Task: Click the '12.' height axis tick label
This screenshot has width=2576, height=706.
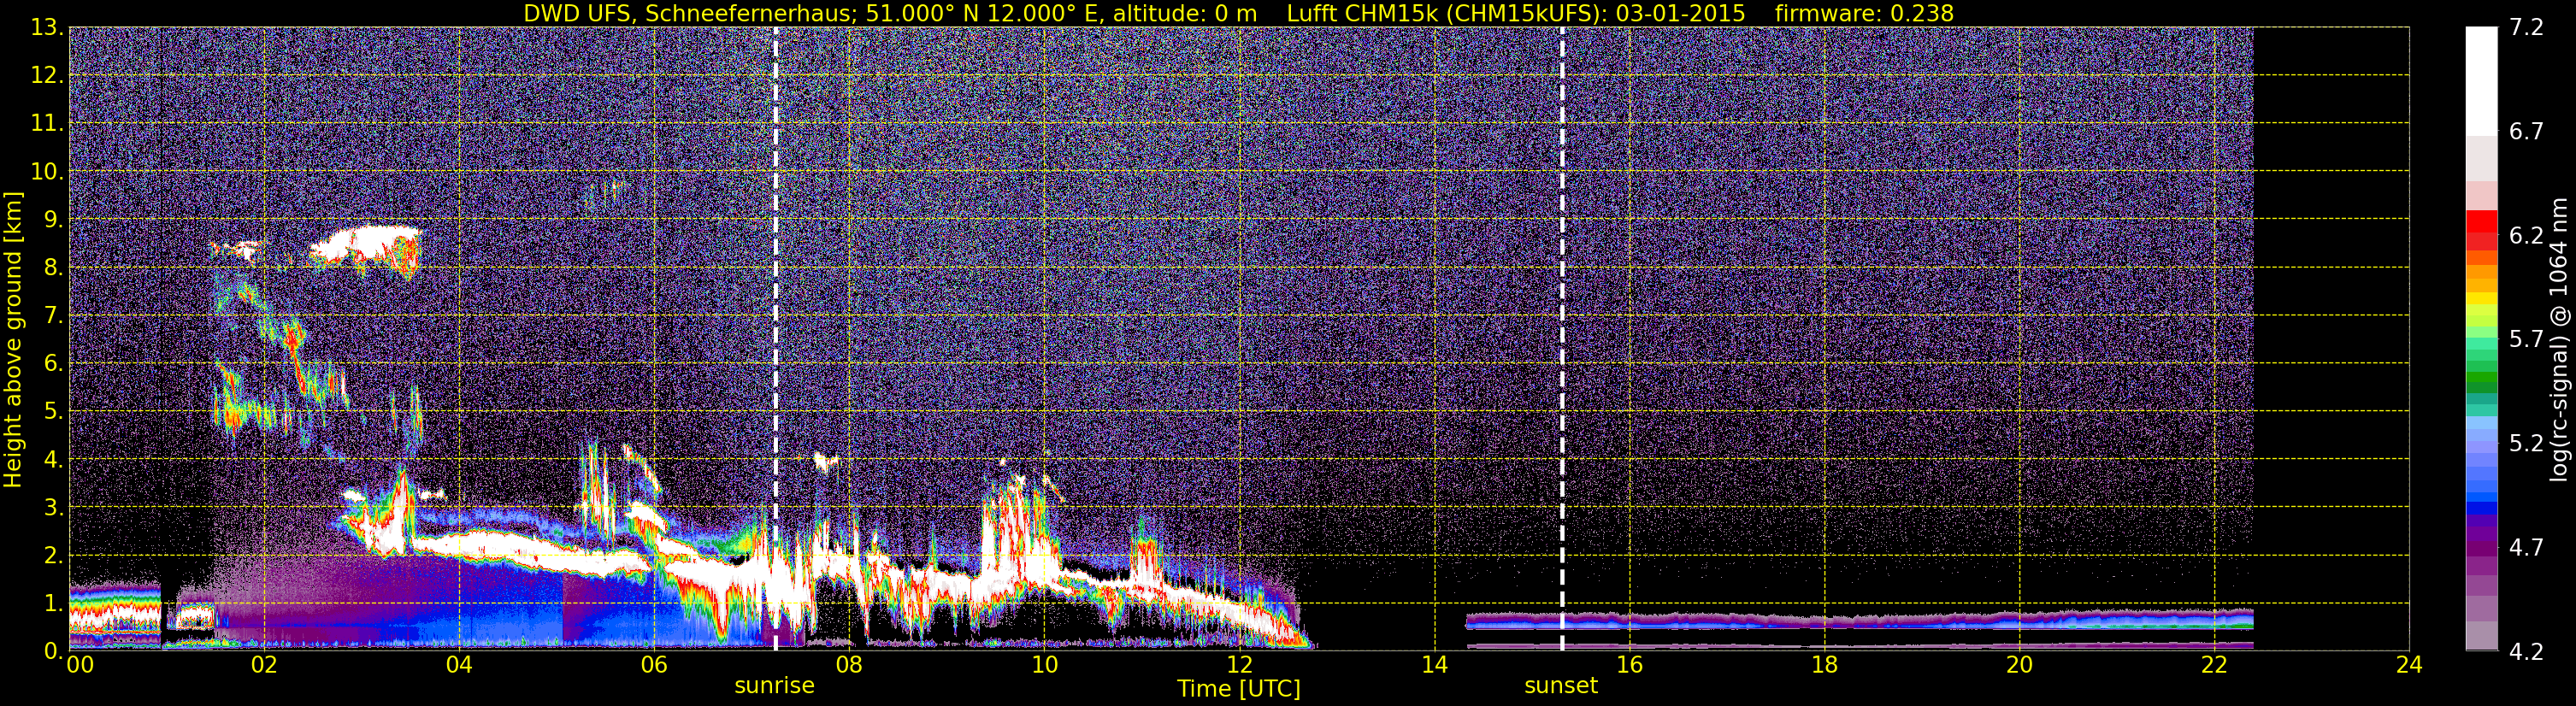Action: [47, 76]
